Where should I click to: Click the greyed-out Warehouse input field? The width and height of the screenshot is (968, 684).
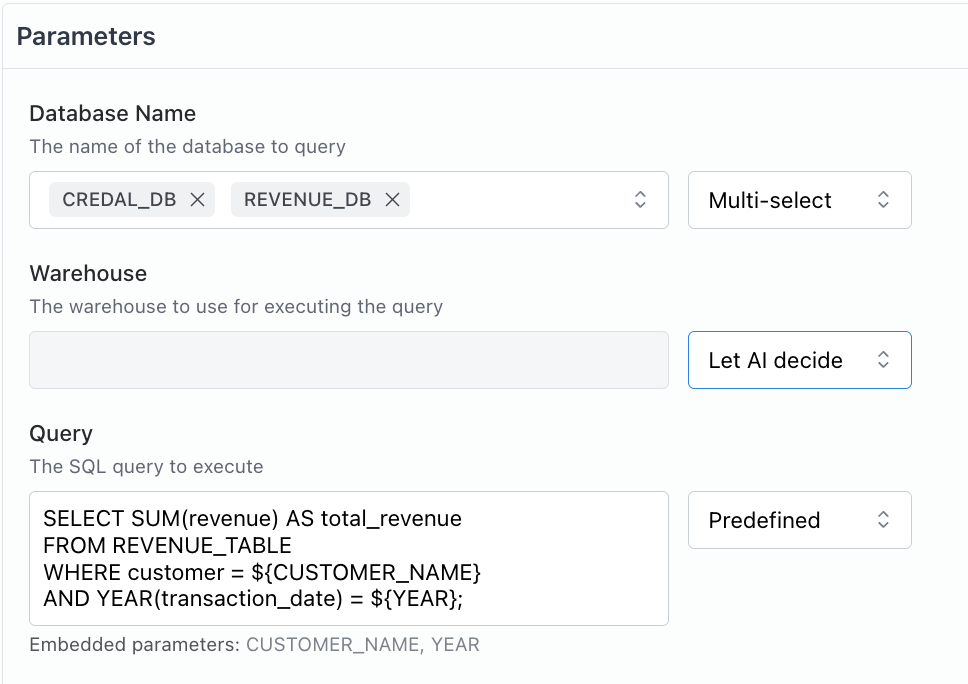[x=348, y=360]
